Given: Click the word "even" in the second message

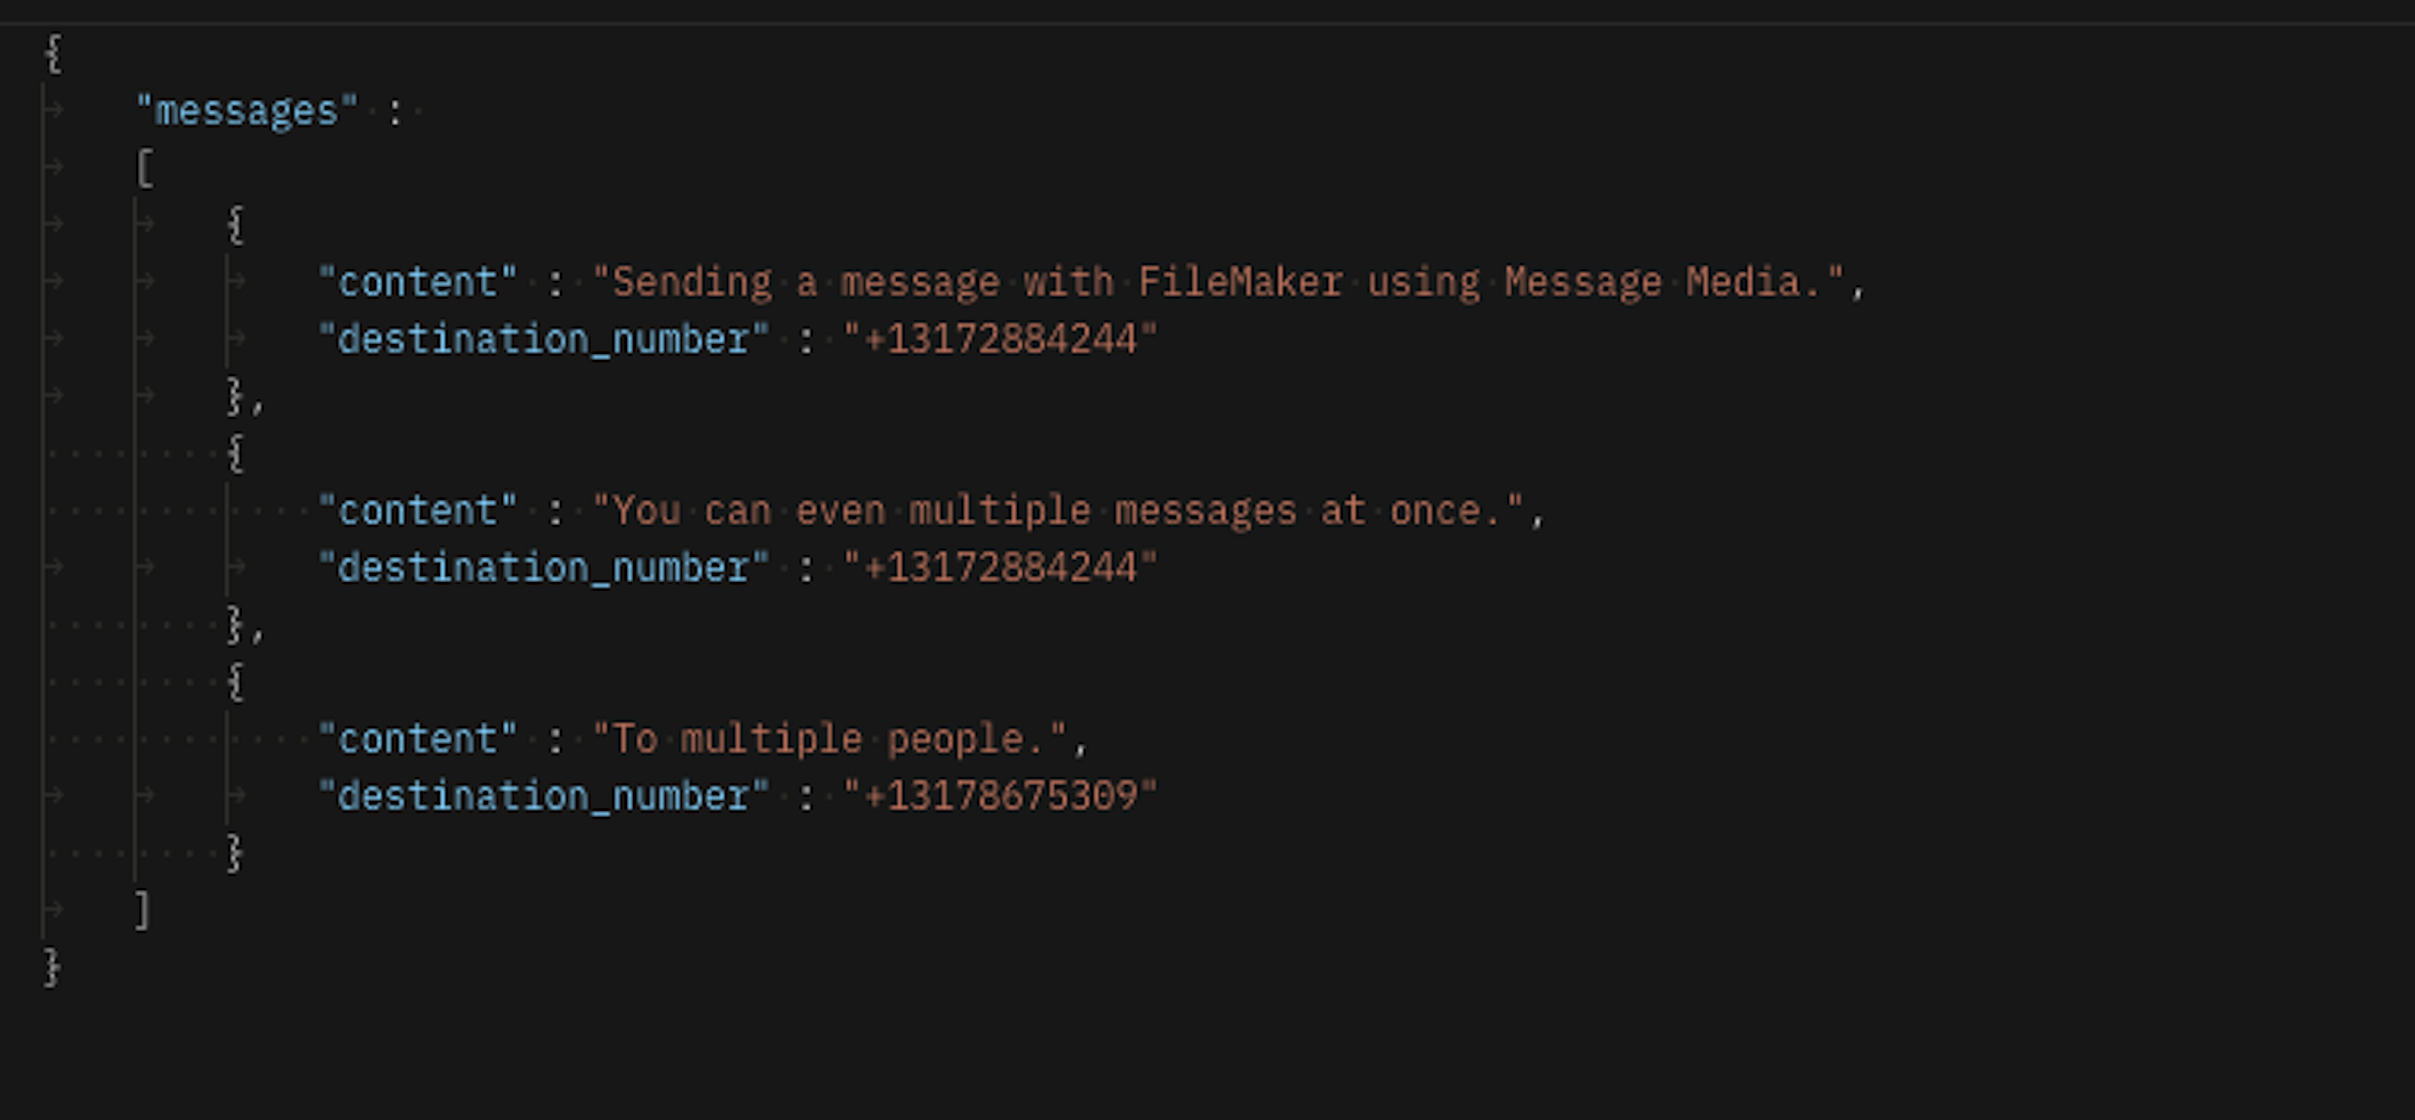Looking at the screenshot, I should (841, 511).
